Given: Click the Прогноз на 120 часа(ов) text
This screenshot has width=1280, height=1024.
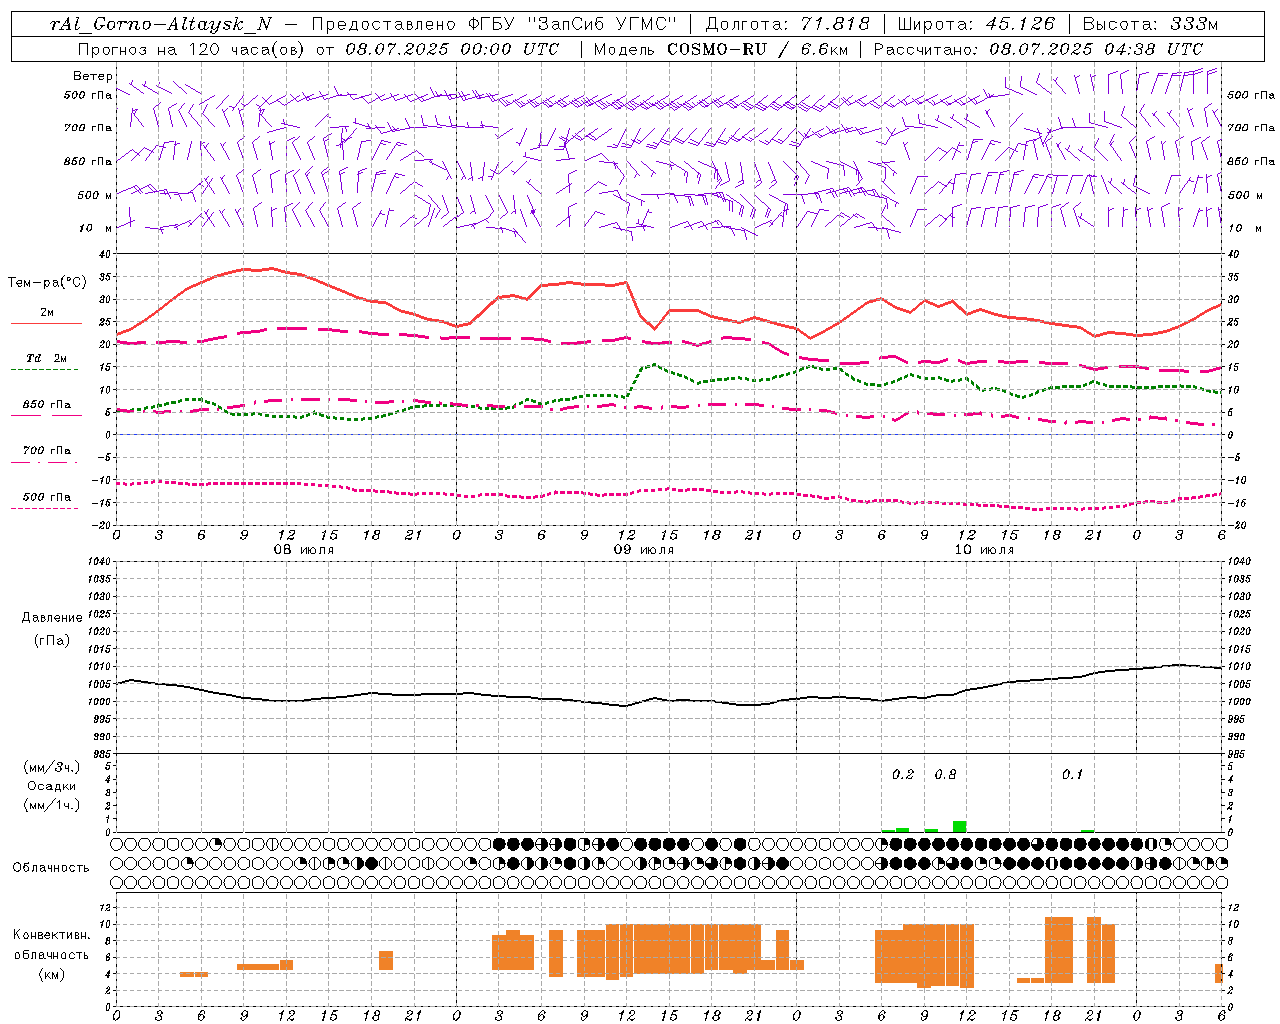Looking at the screenshot, I should [x=192, y=49].
